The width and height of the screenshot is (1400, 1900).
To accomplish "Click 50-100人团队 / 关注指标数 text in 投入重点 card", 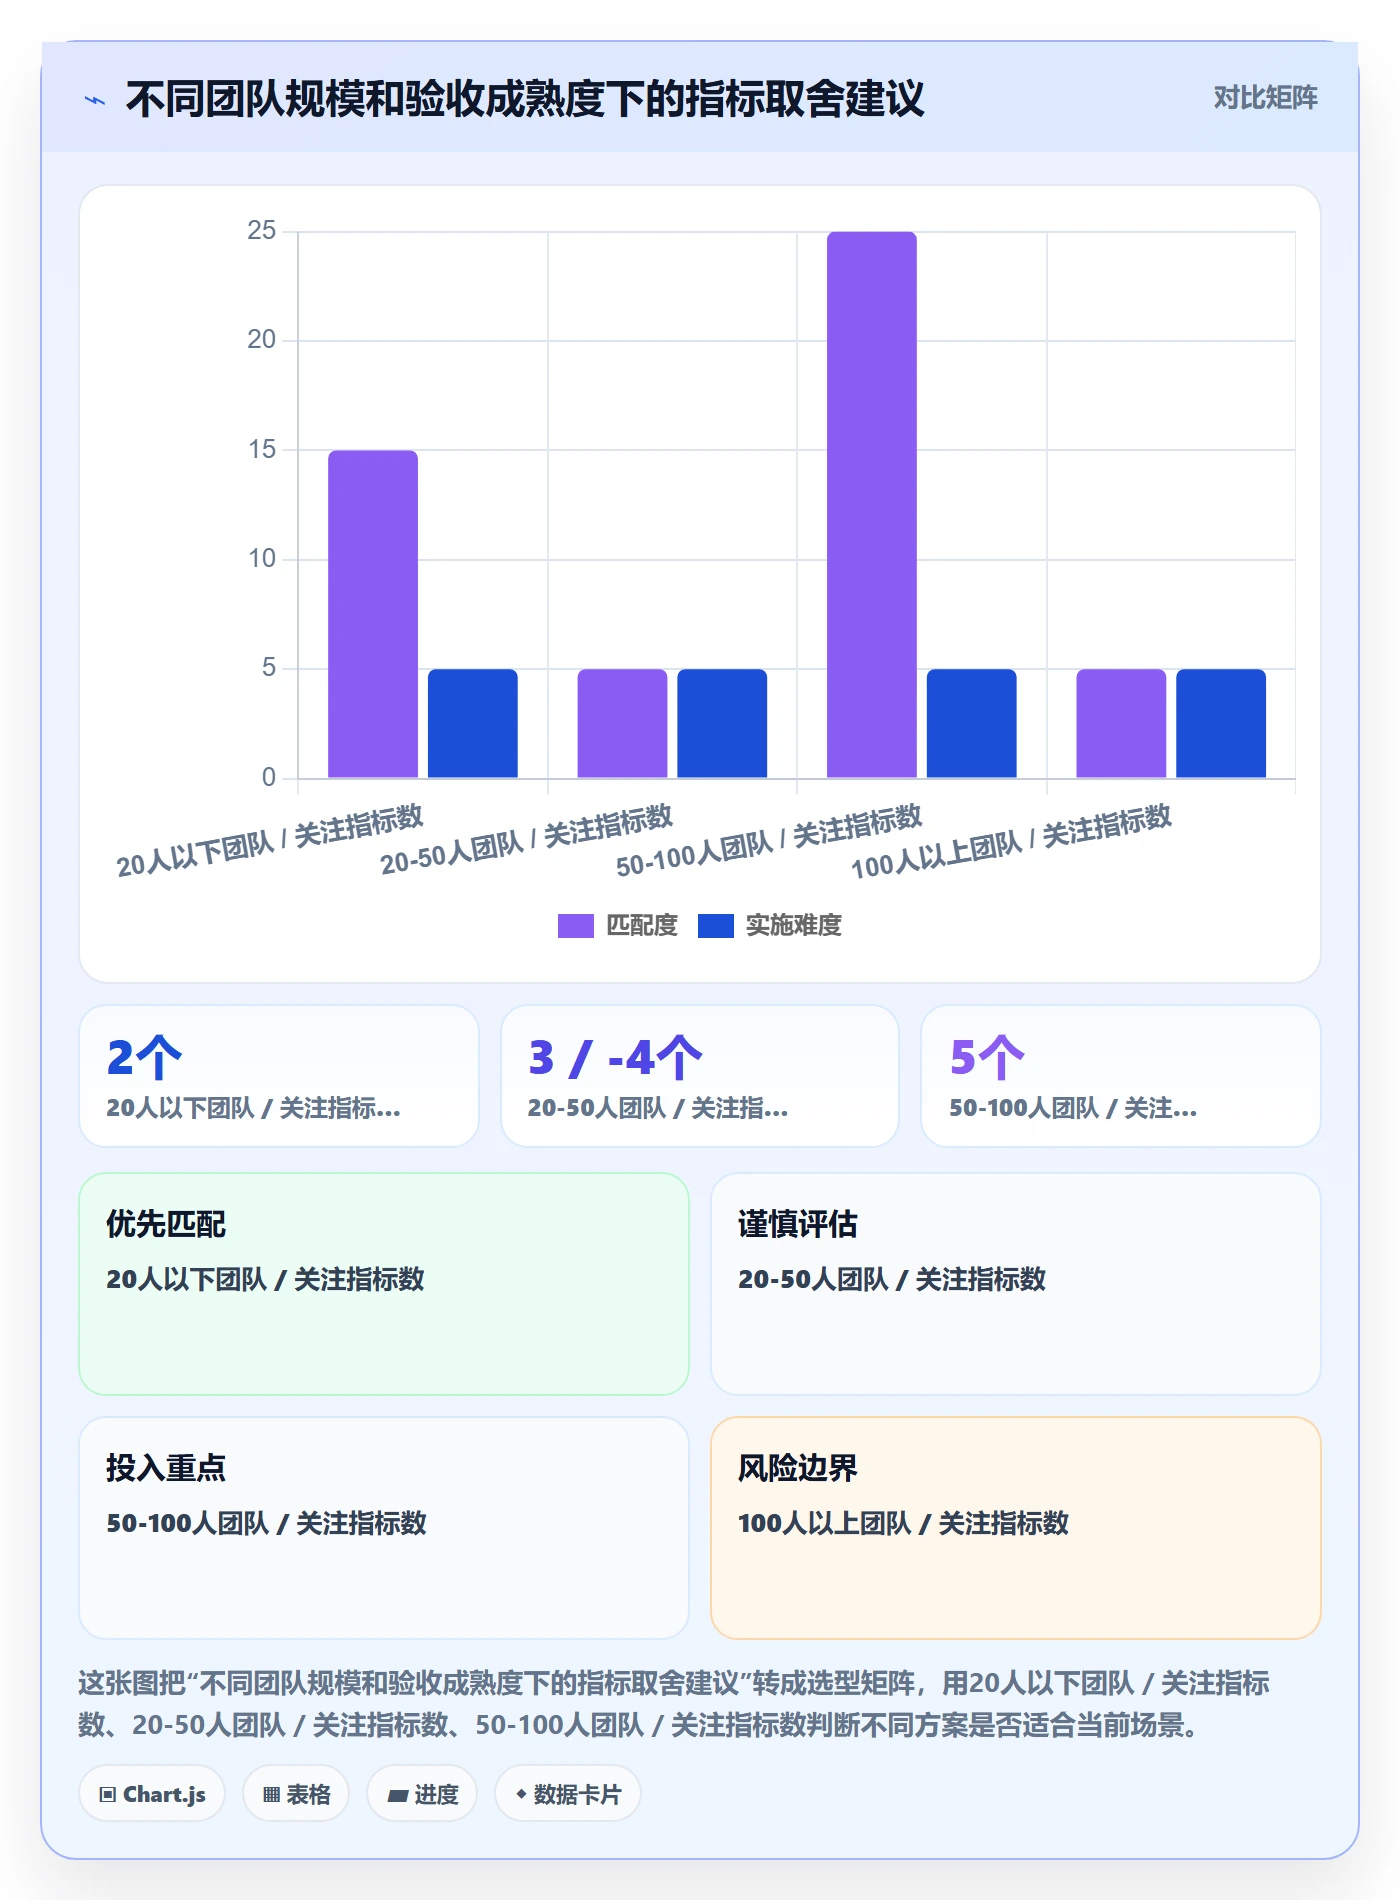I will tap(267, 1523).
